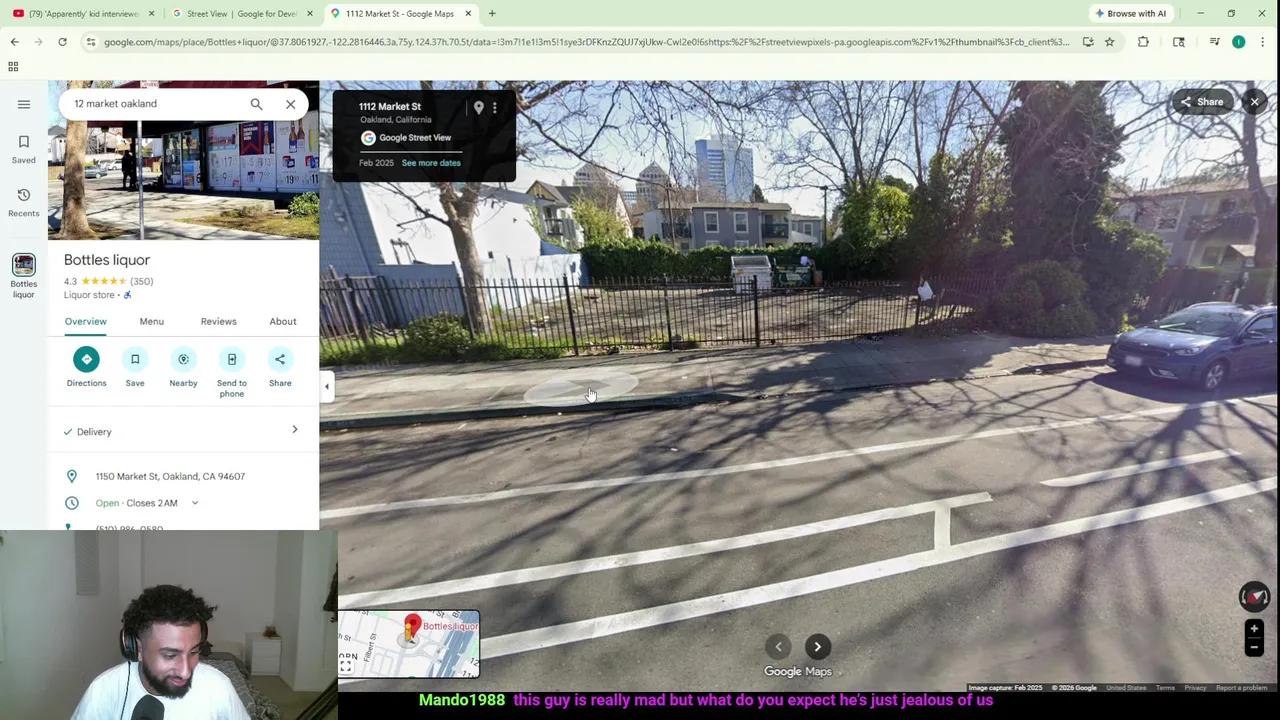Open the Saved places sidebar item
Image resolution: width=1280 pixels, height=720 pixels.
point(24,148)
